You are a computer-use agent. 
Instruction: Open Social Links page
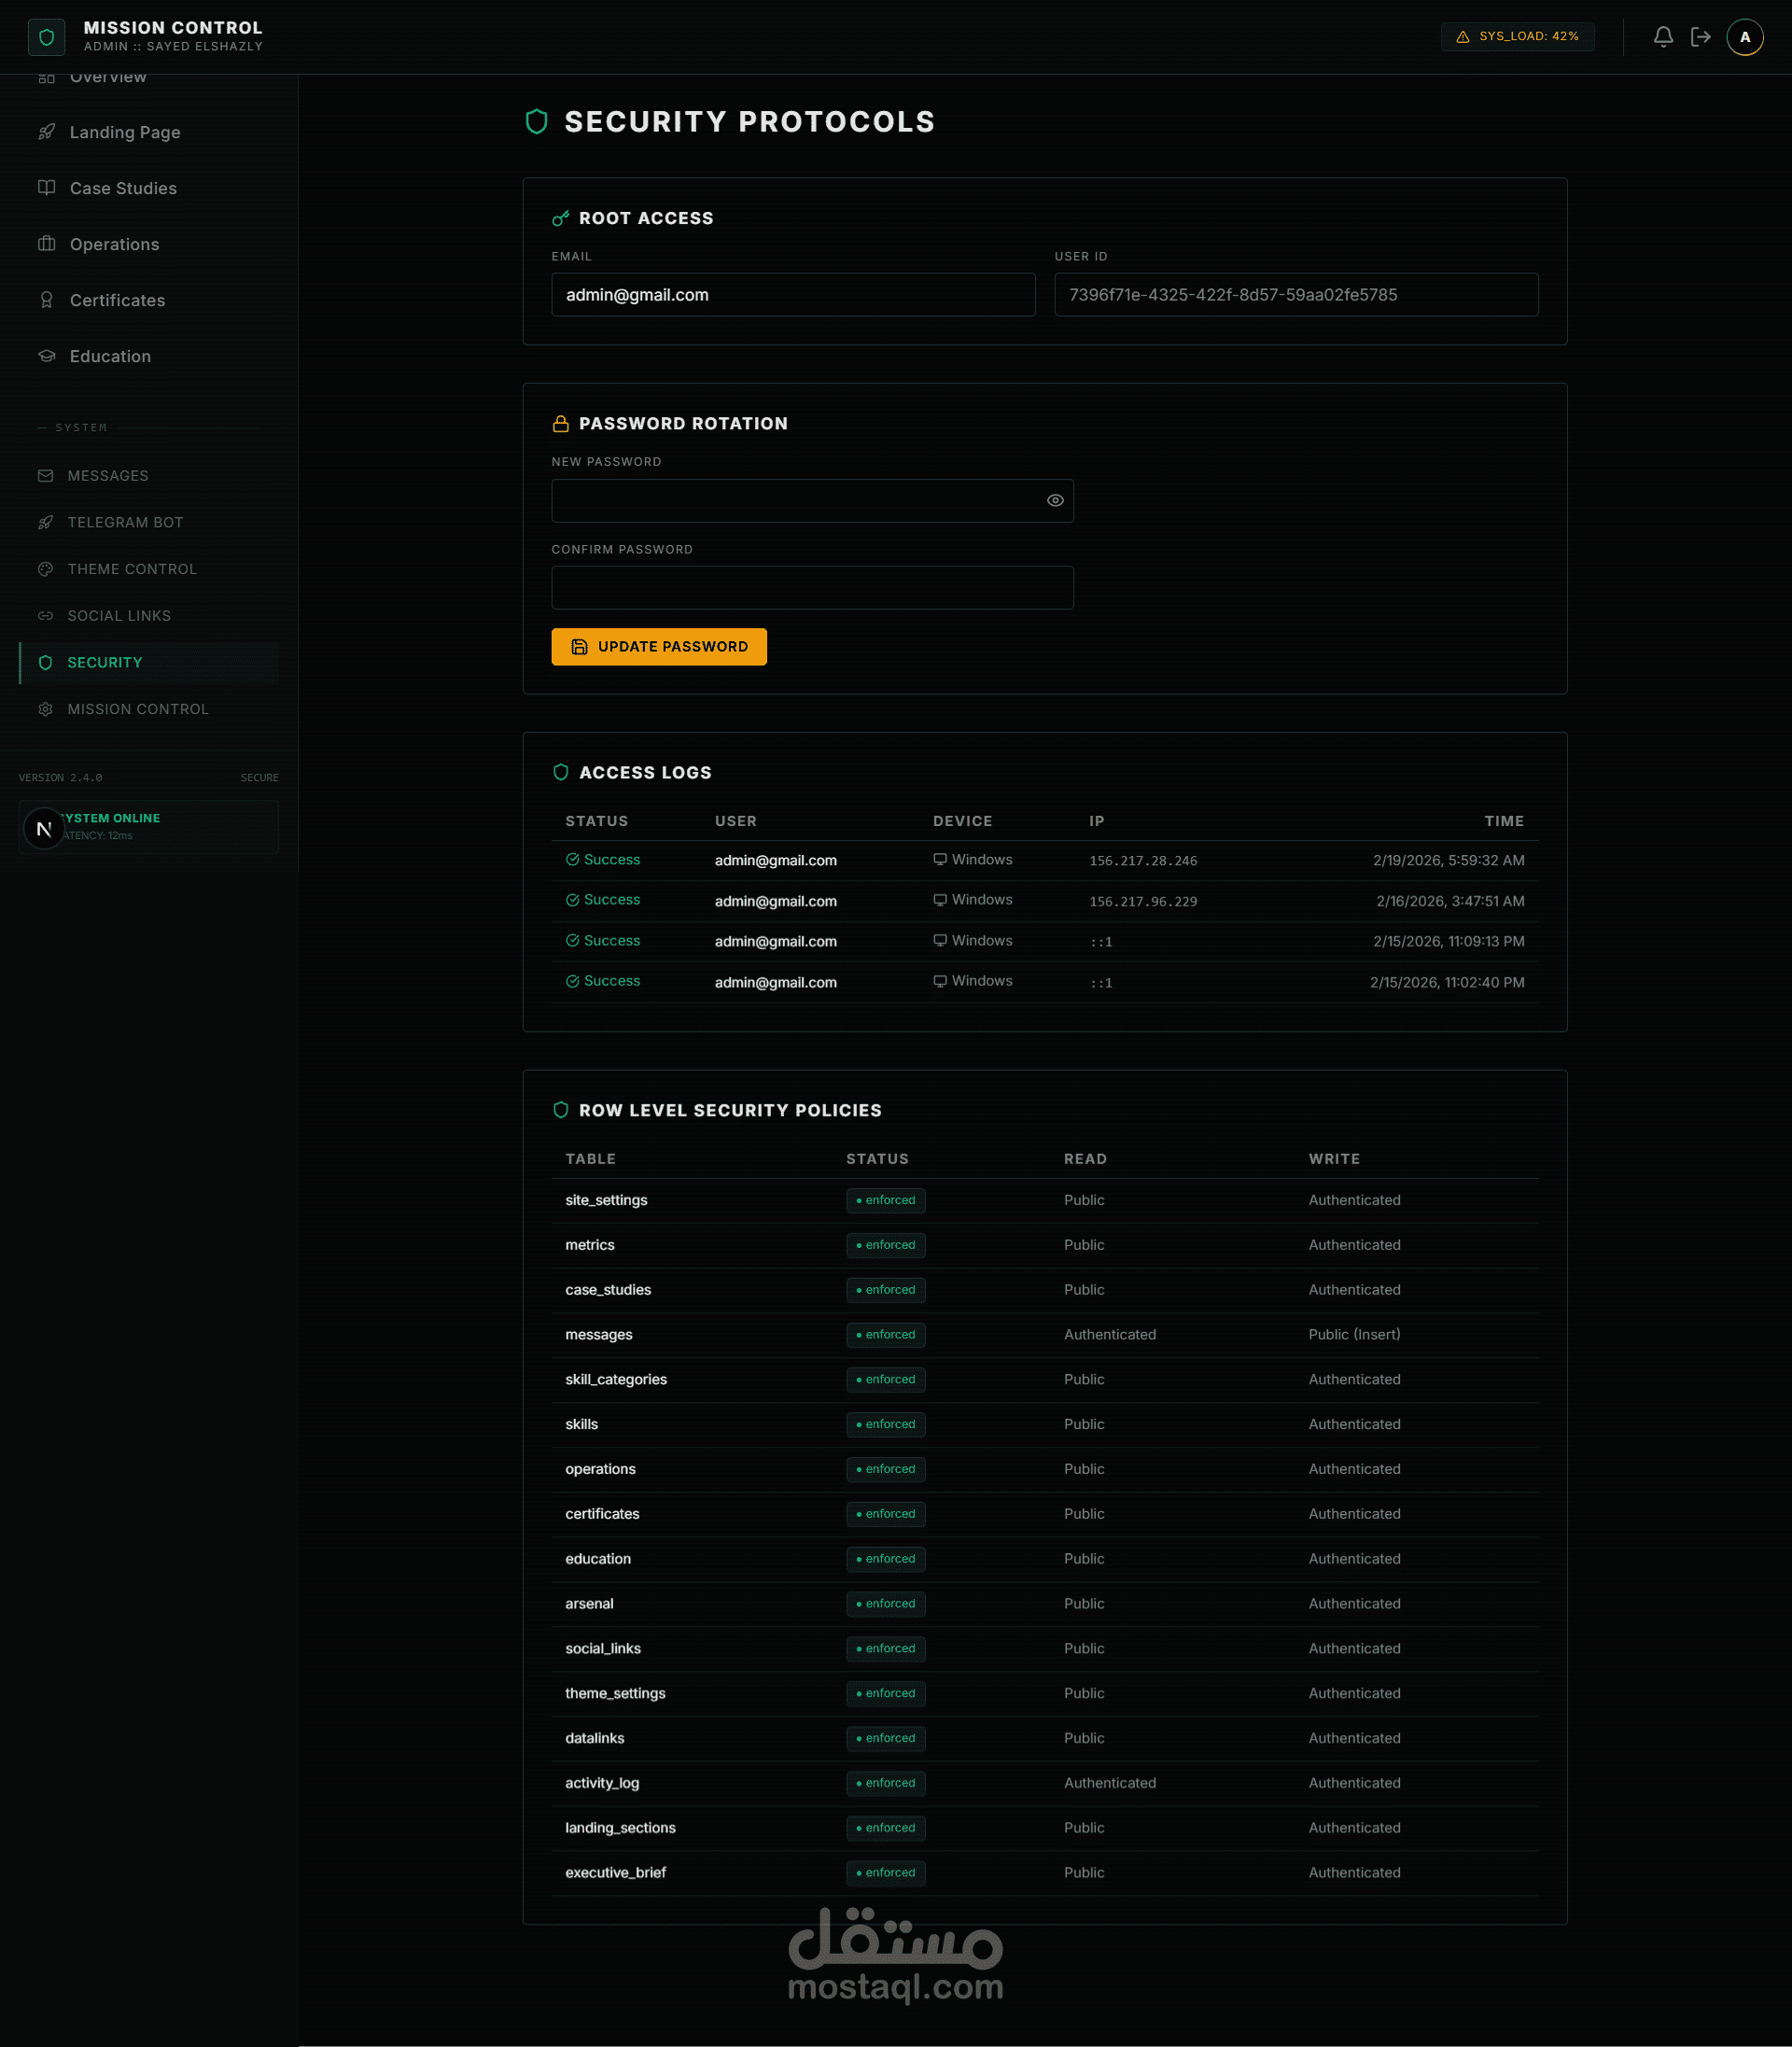click(x=119, y=615)
